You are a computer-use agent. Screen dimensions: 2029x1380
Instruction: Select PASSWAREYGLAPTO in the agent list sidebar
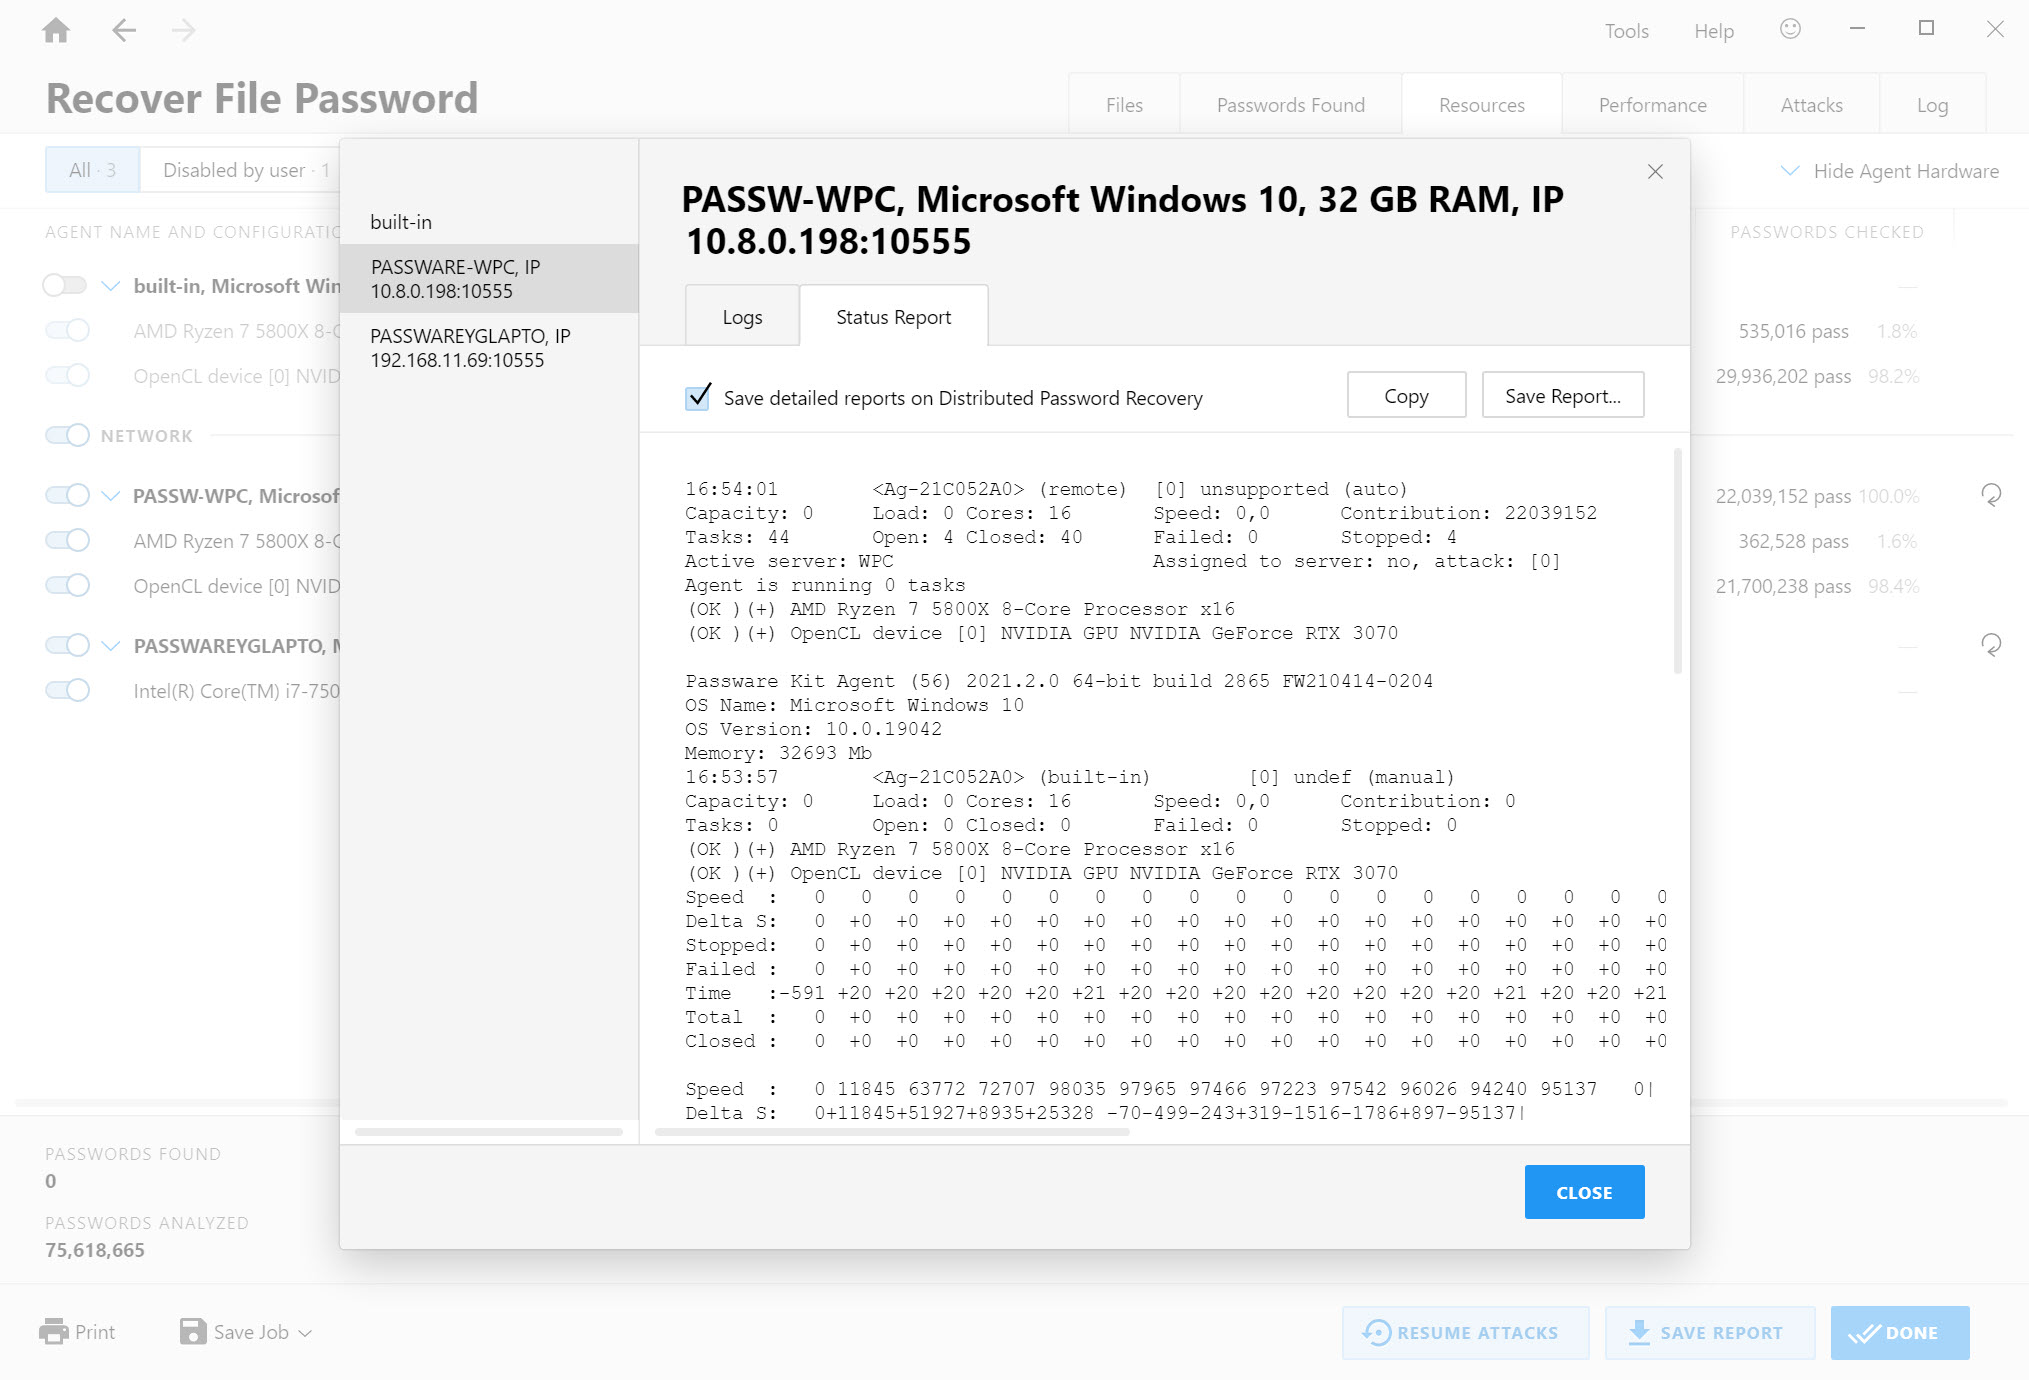coord(470,347)
